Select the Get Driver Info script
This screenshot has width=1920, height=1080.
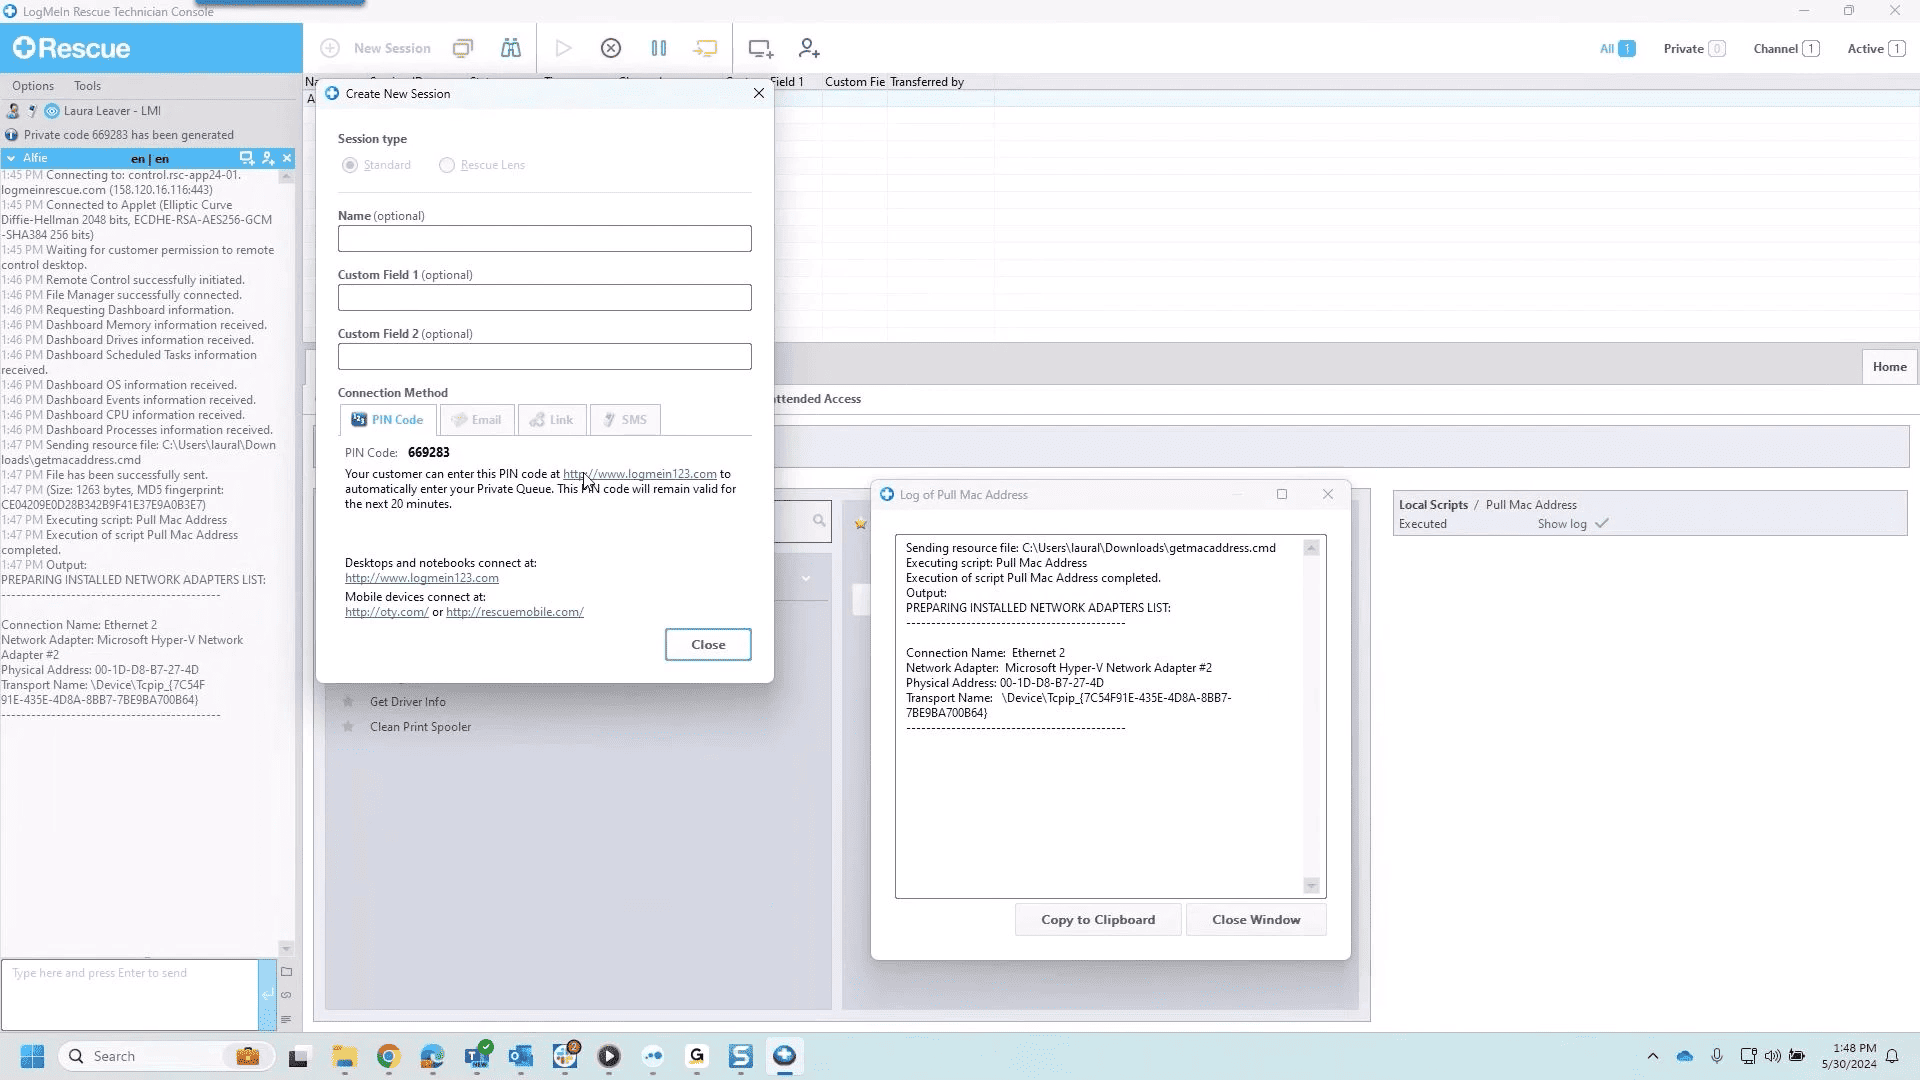pyautogui.click(x=407, y=702)
